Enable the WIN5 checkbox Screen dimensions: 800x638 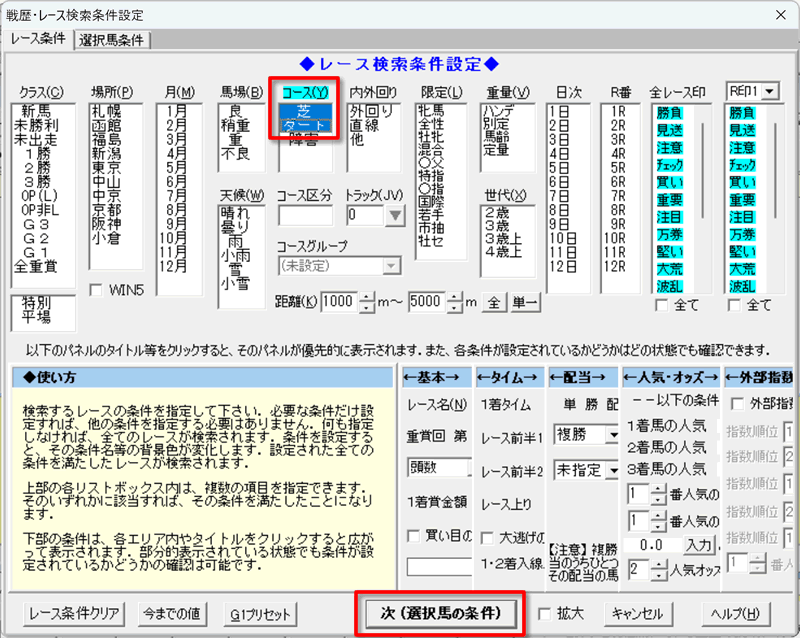point(97,290)
